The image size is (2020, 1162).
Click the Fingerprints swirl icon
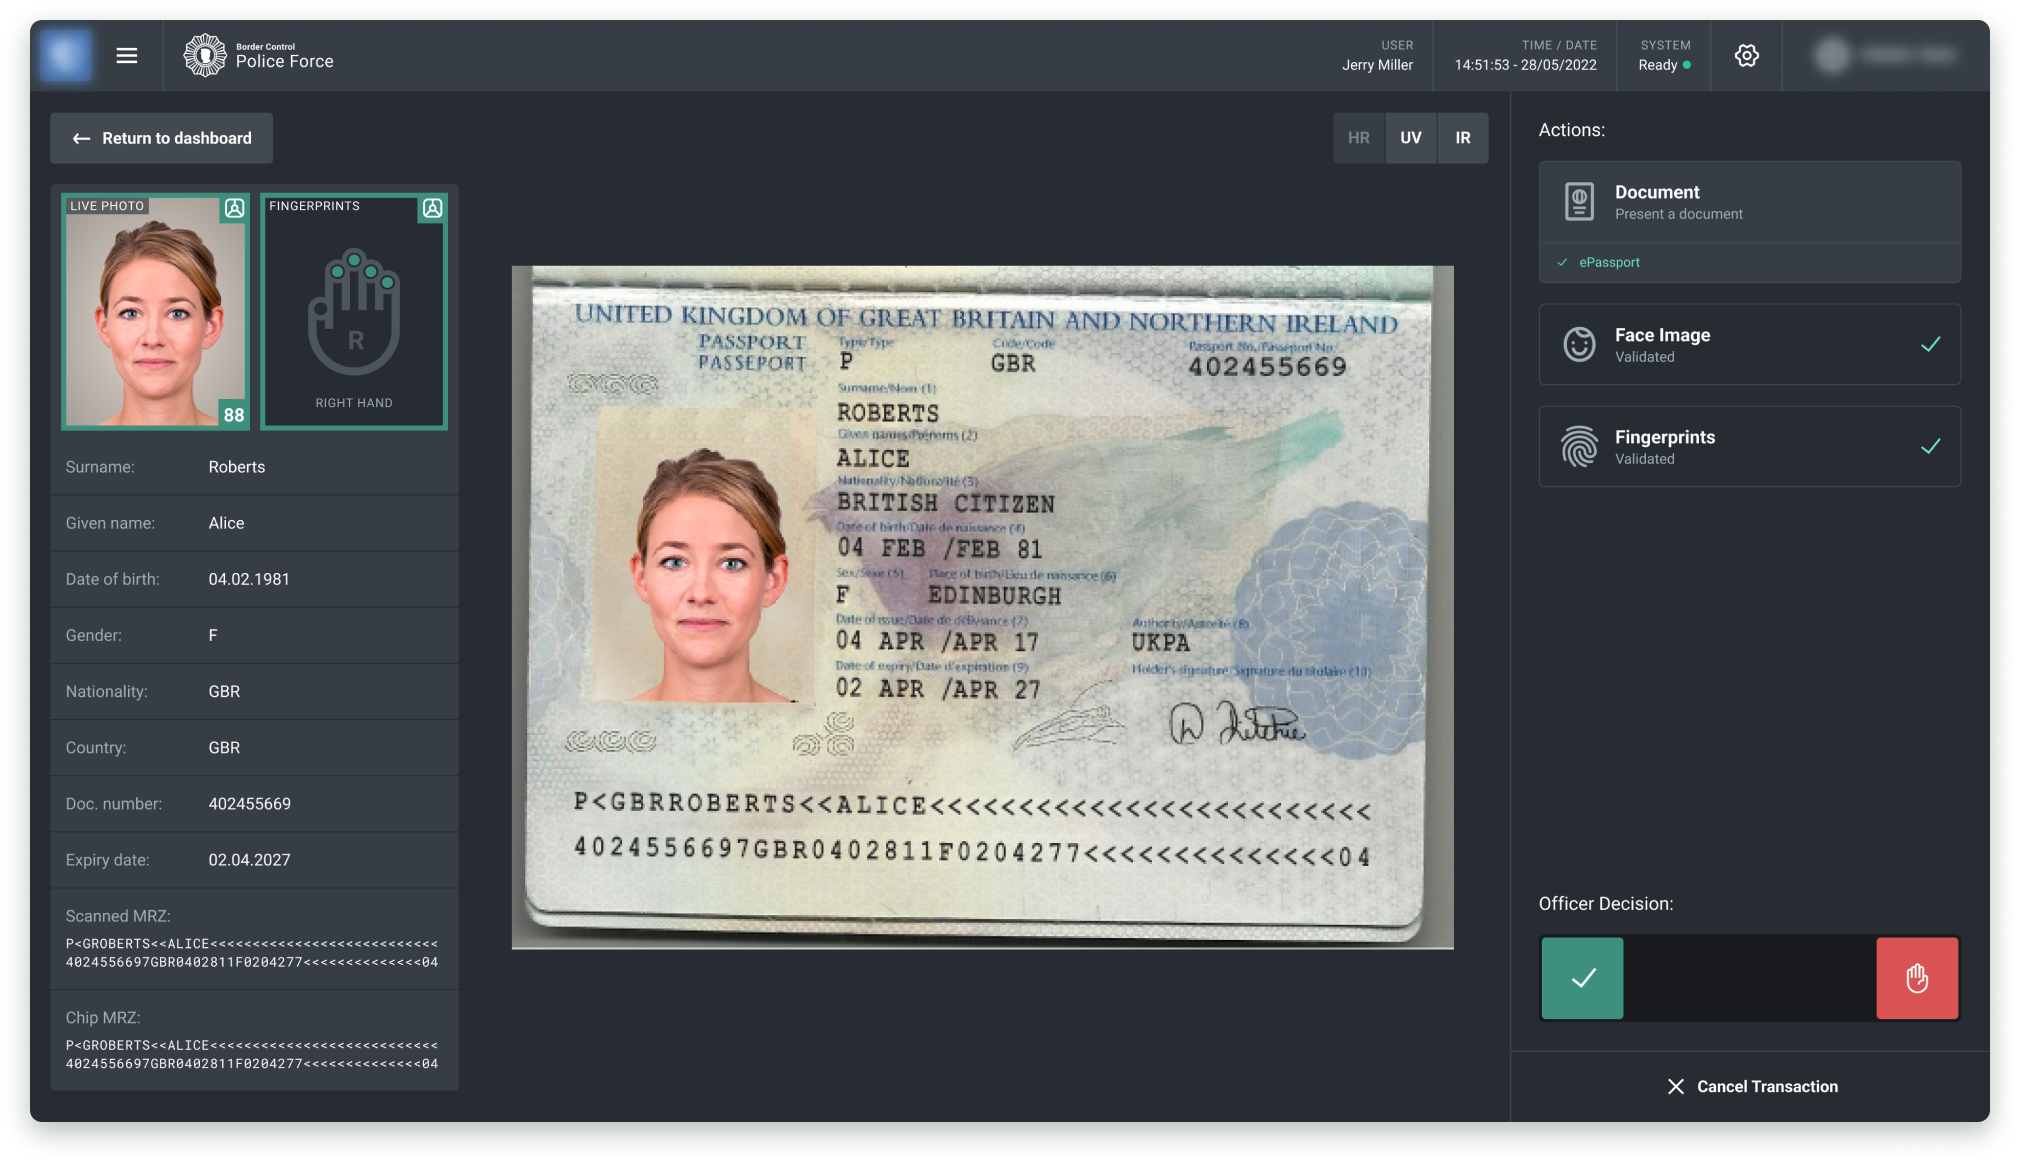tap(1579, 447)
